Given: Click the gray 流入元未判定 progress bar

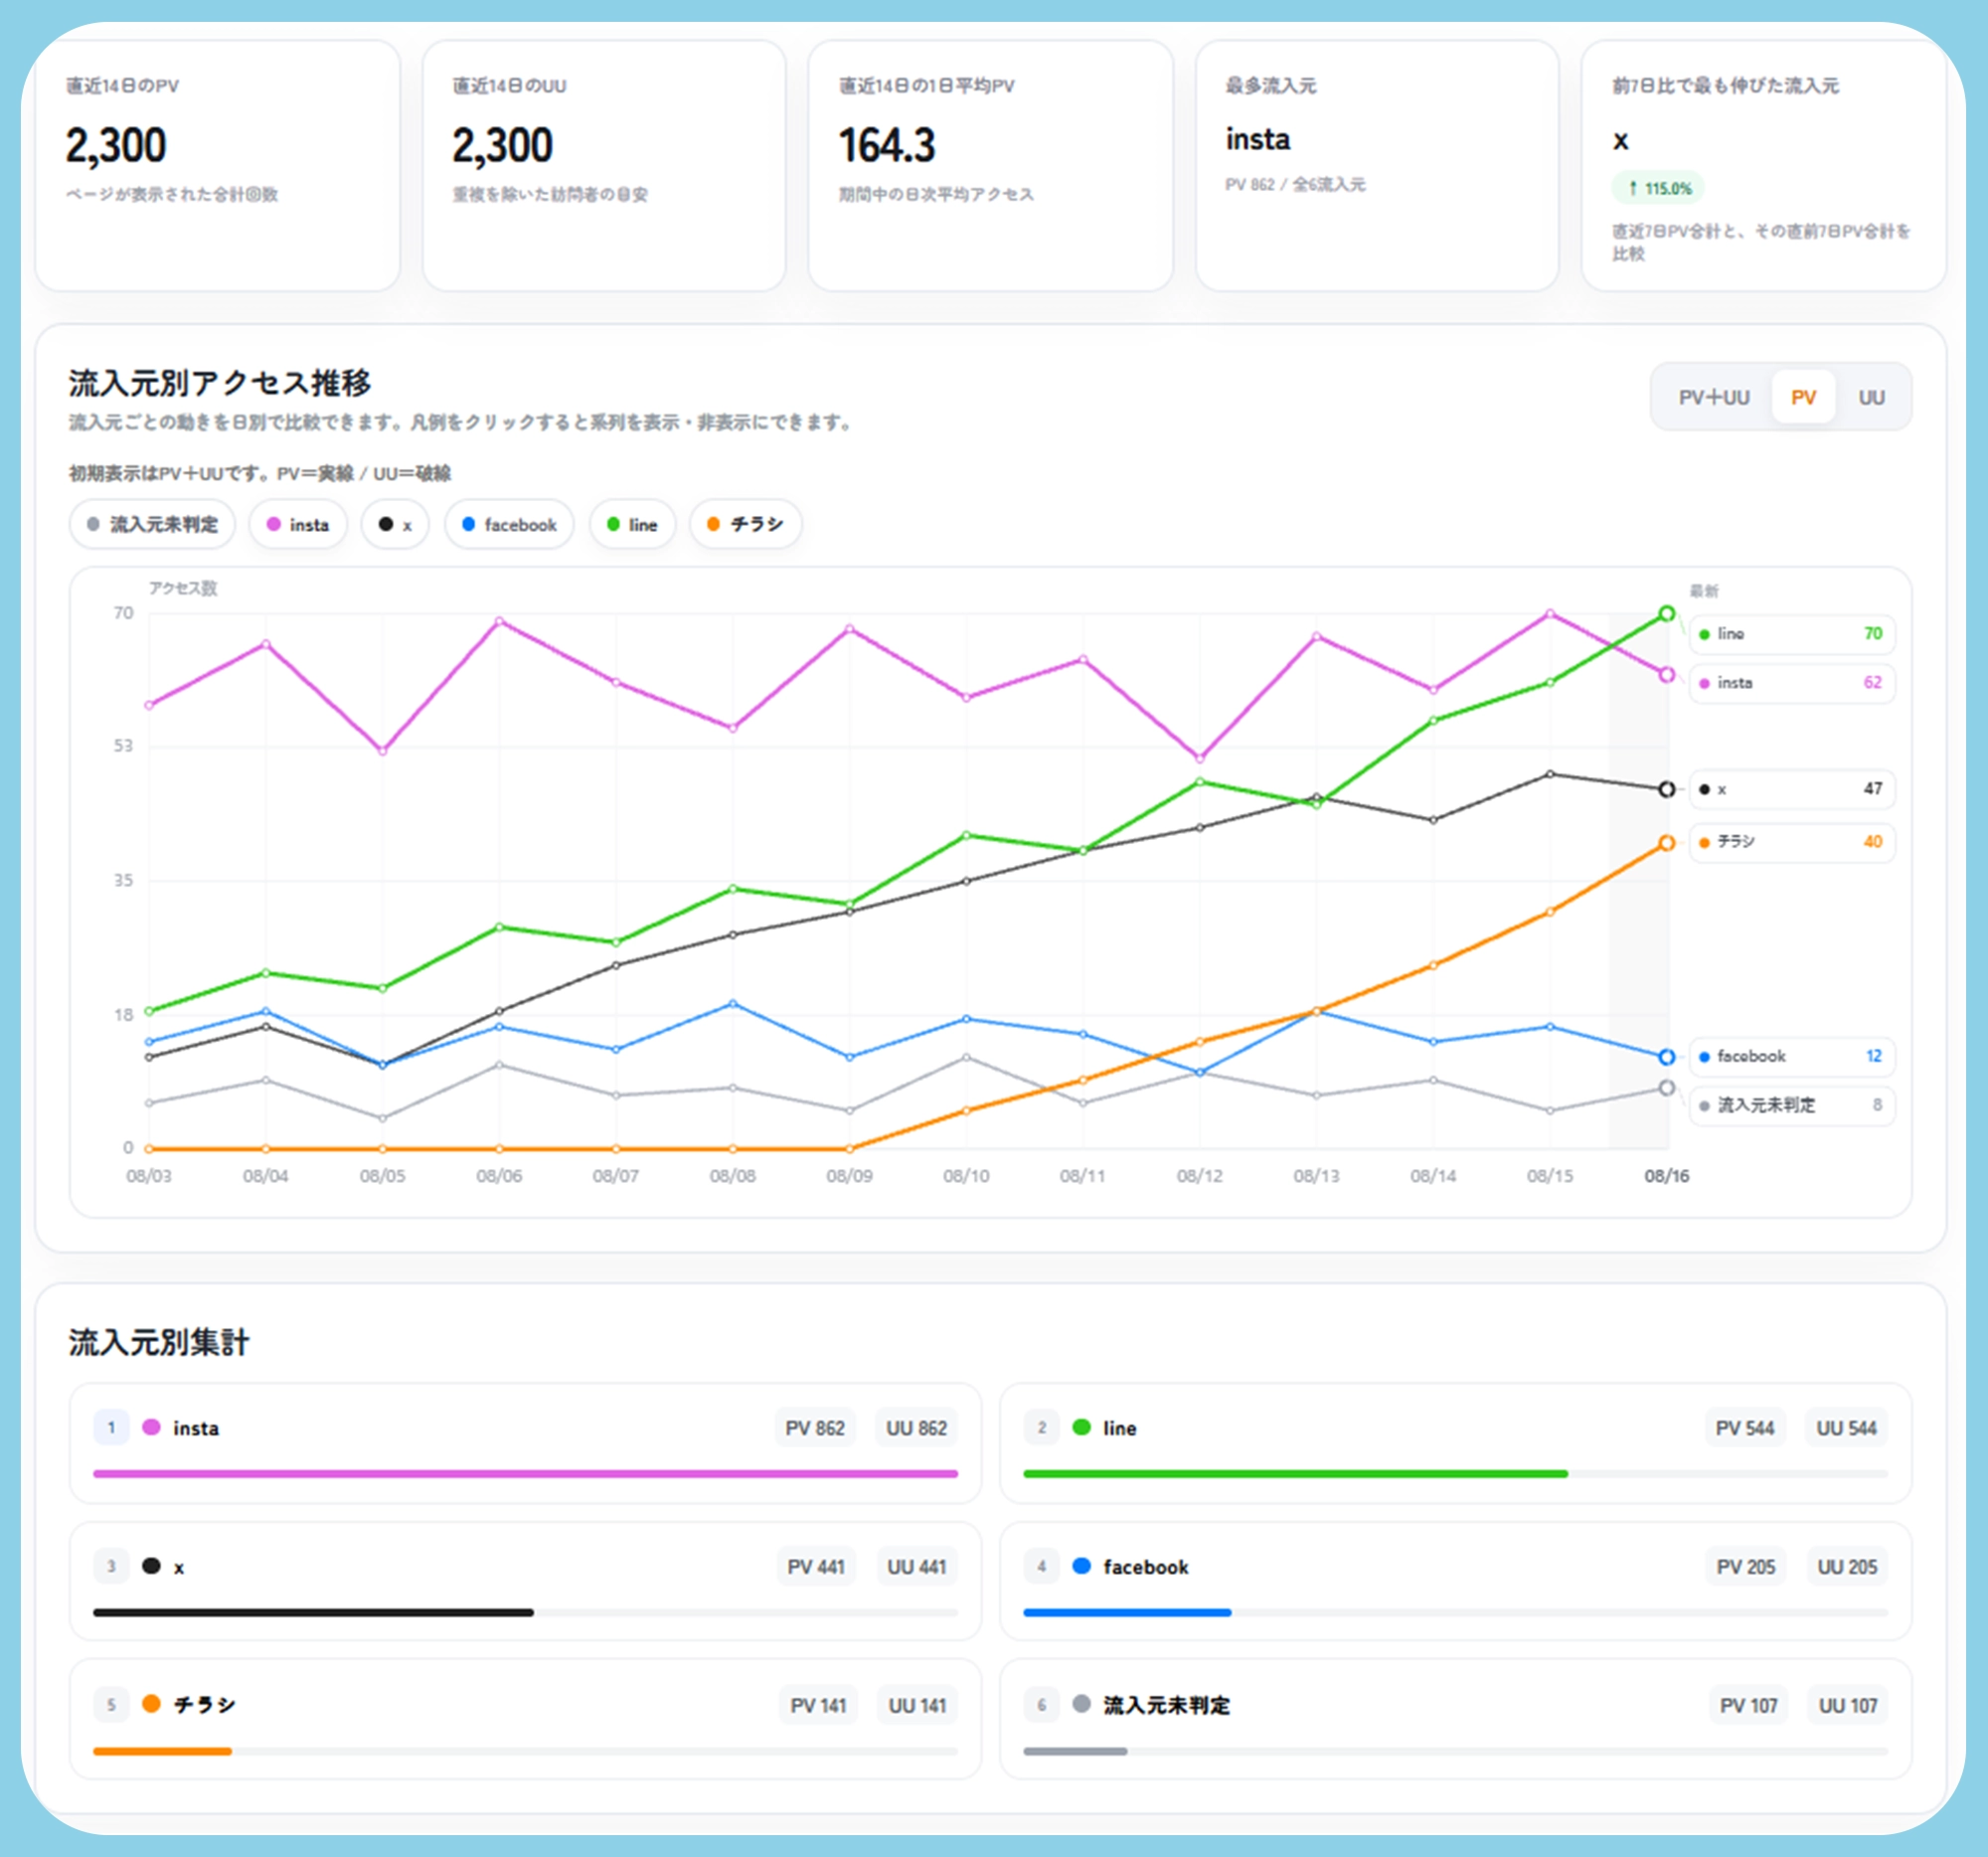Looking at the screenshot, I should [x=1076, y=1751].
